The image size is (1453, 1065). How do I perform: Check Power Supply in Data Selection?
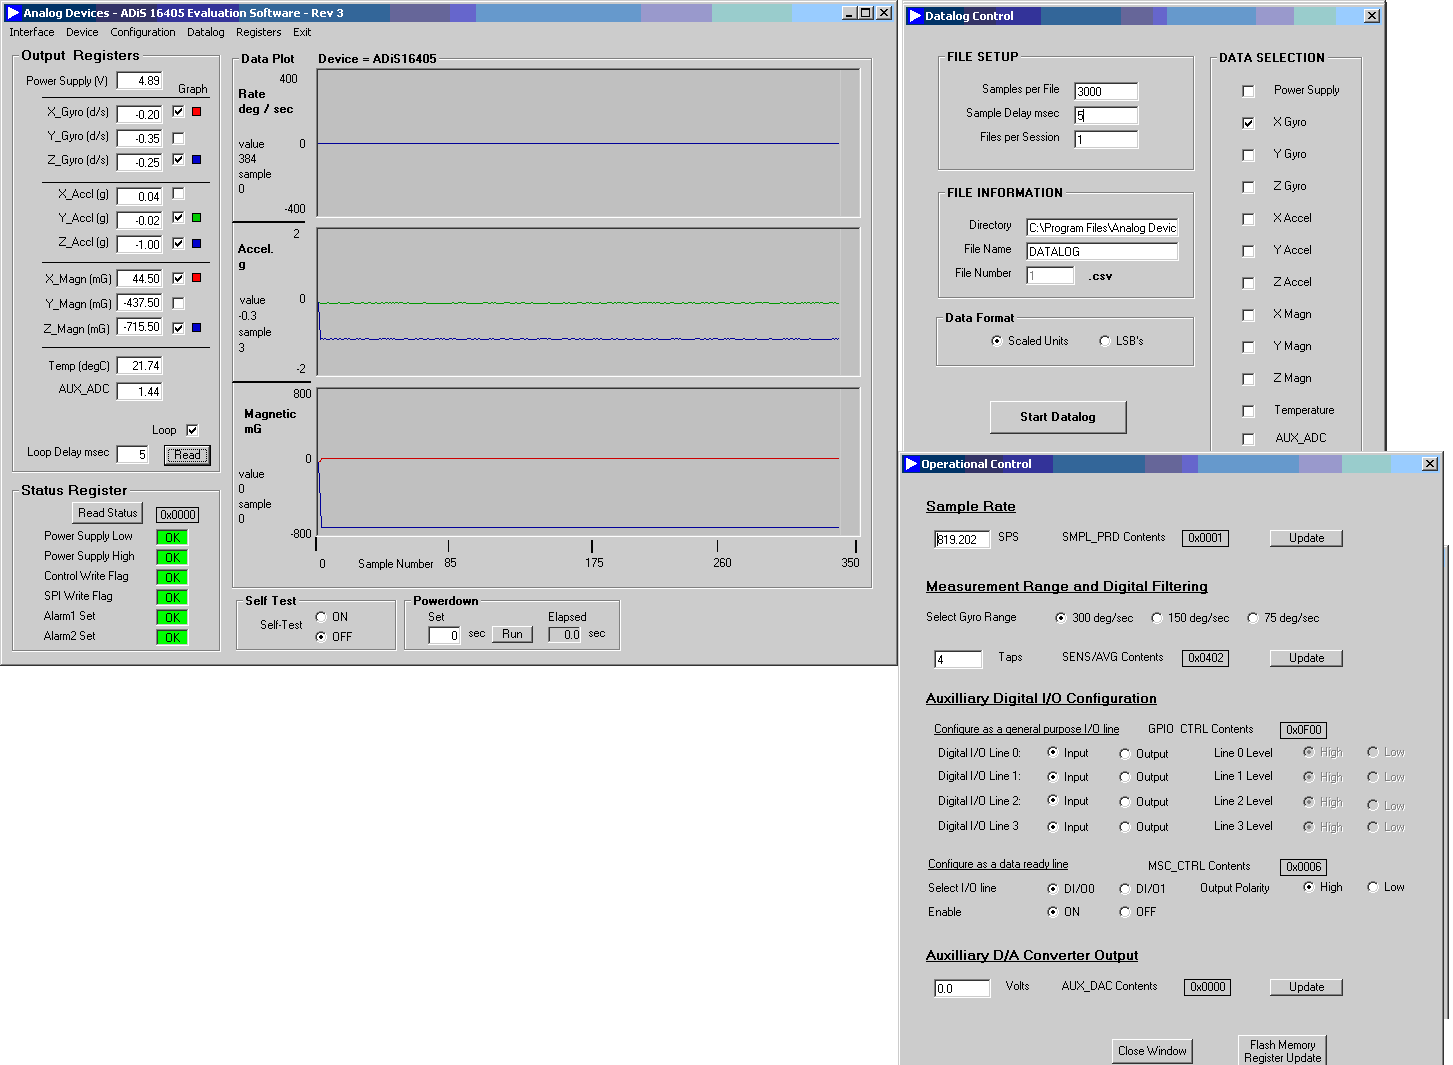click(1248, 91)
